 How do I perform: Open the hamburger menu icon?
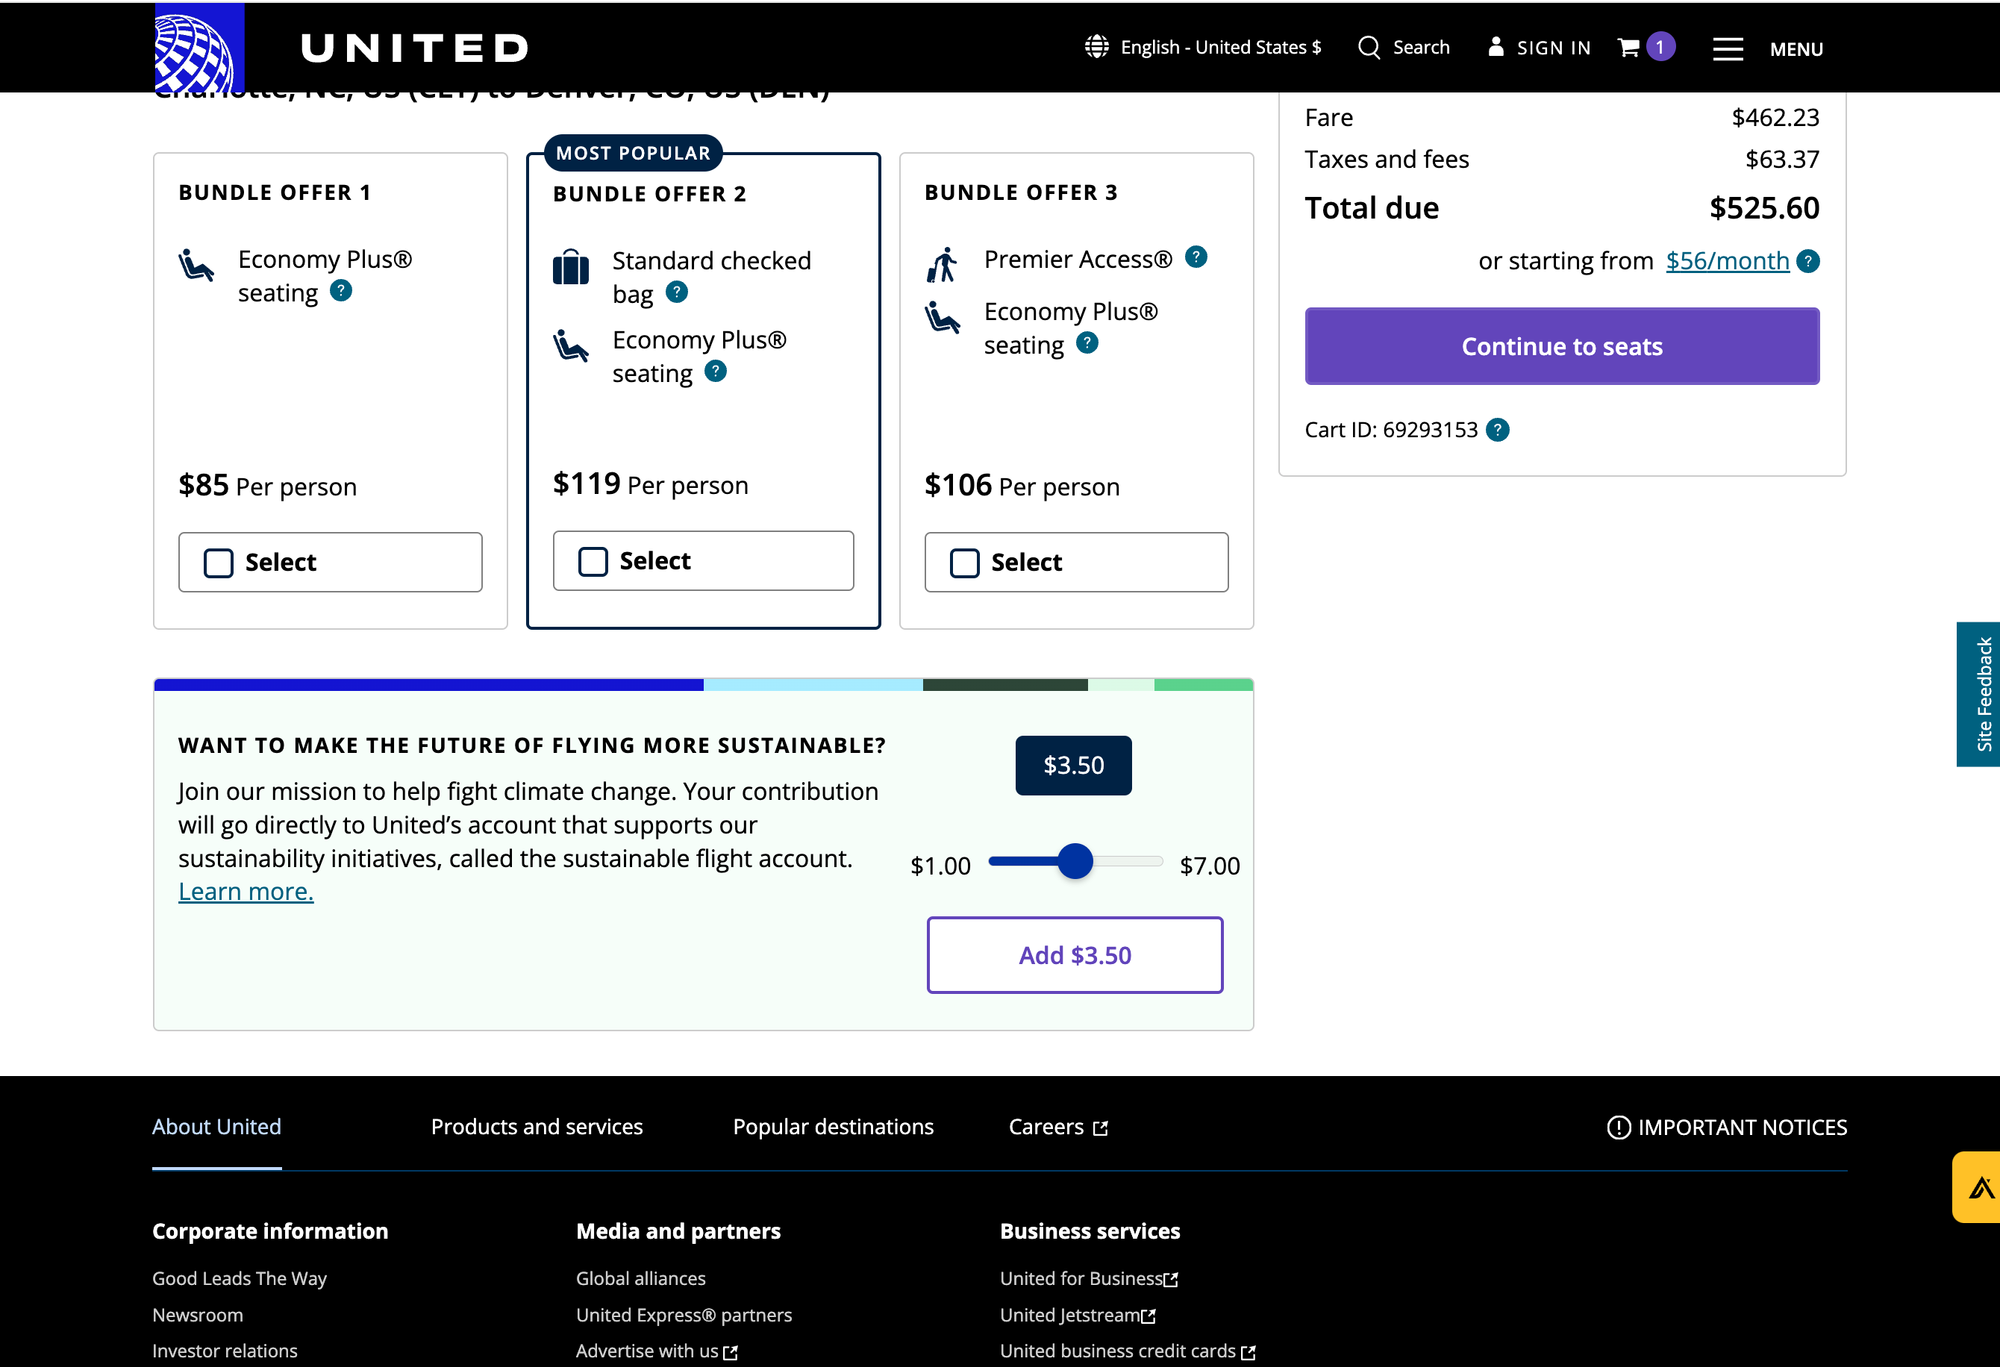click(1728, 49)
